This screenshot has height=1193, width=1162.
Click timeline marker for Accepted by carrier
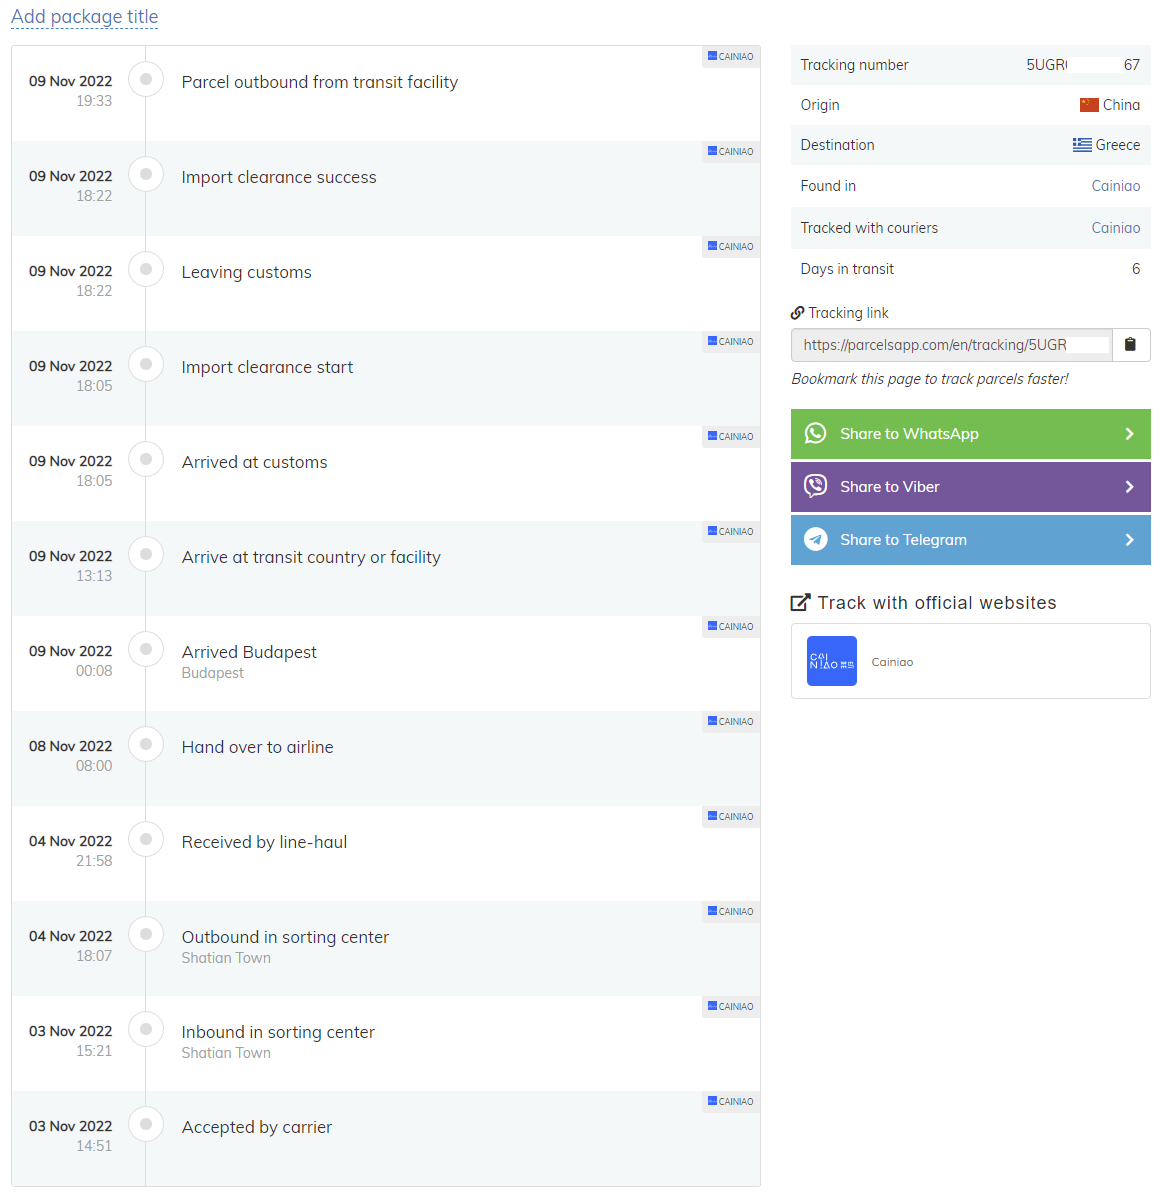coord(146,1125)
